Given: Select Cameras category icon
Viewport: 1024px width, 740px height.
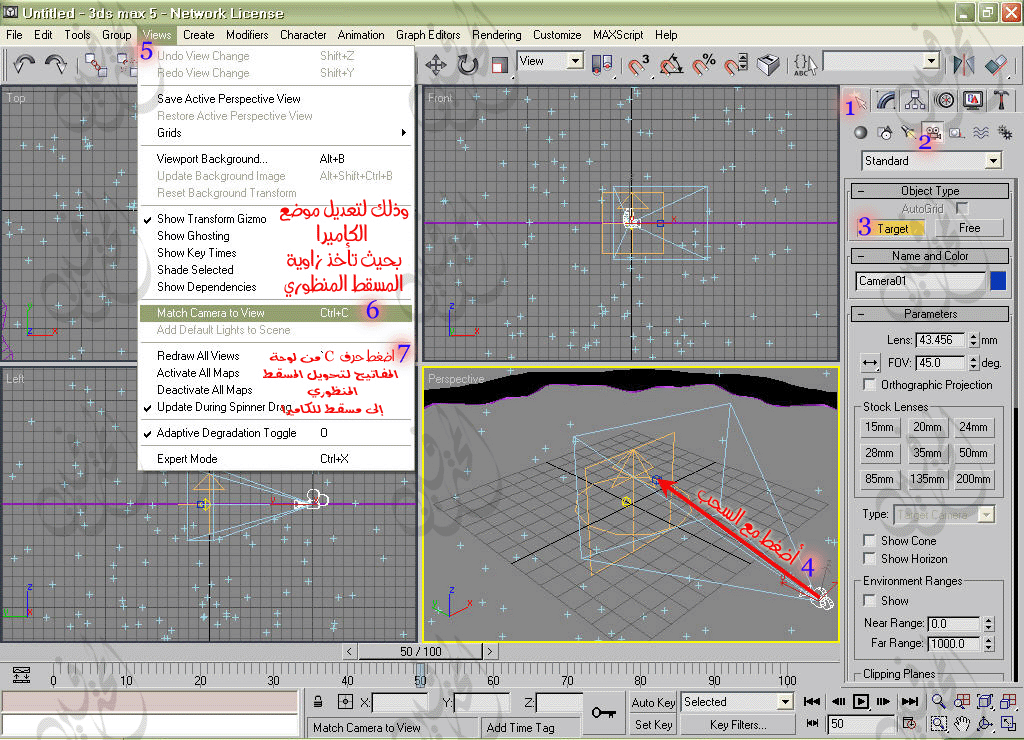Looking at the screenshot, I should [x=933, y=133].
